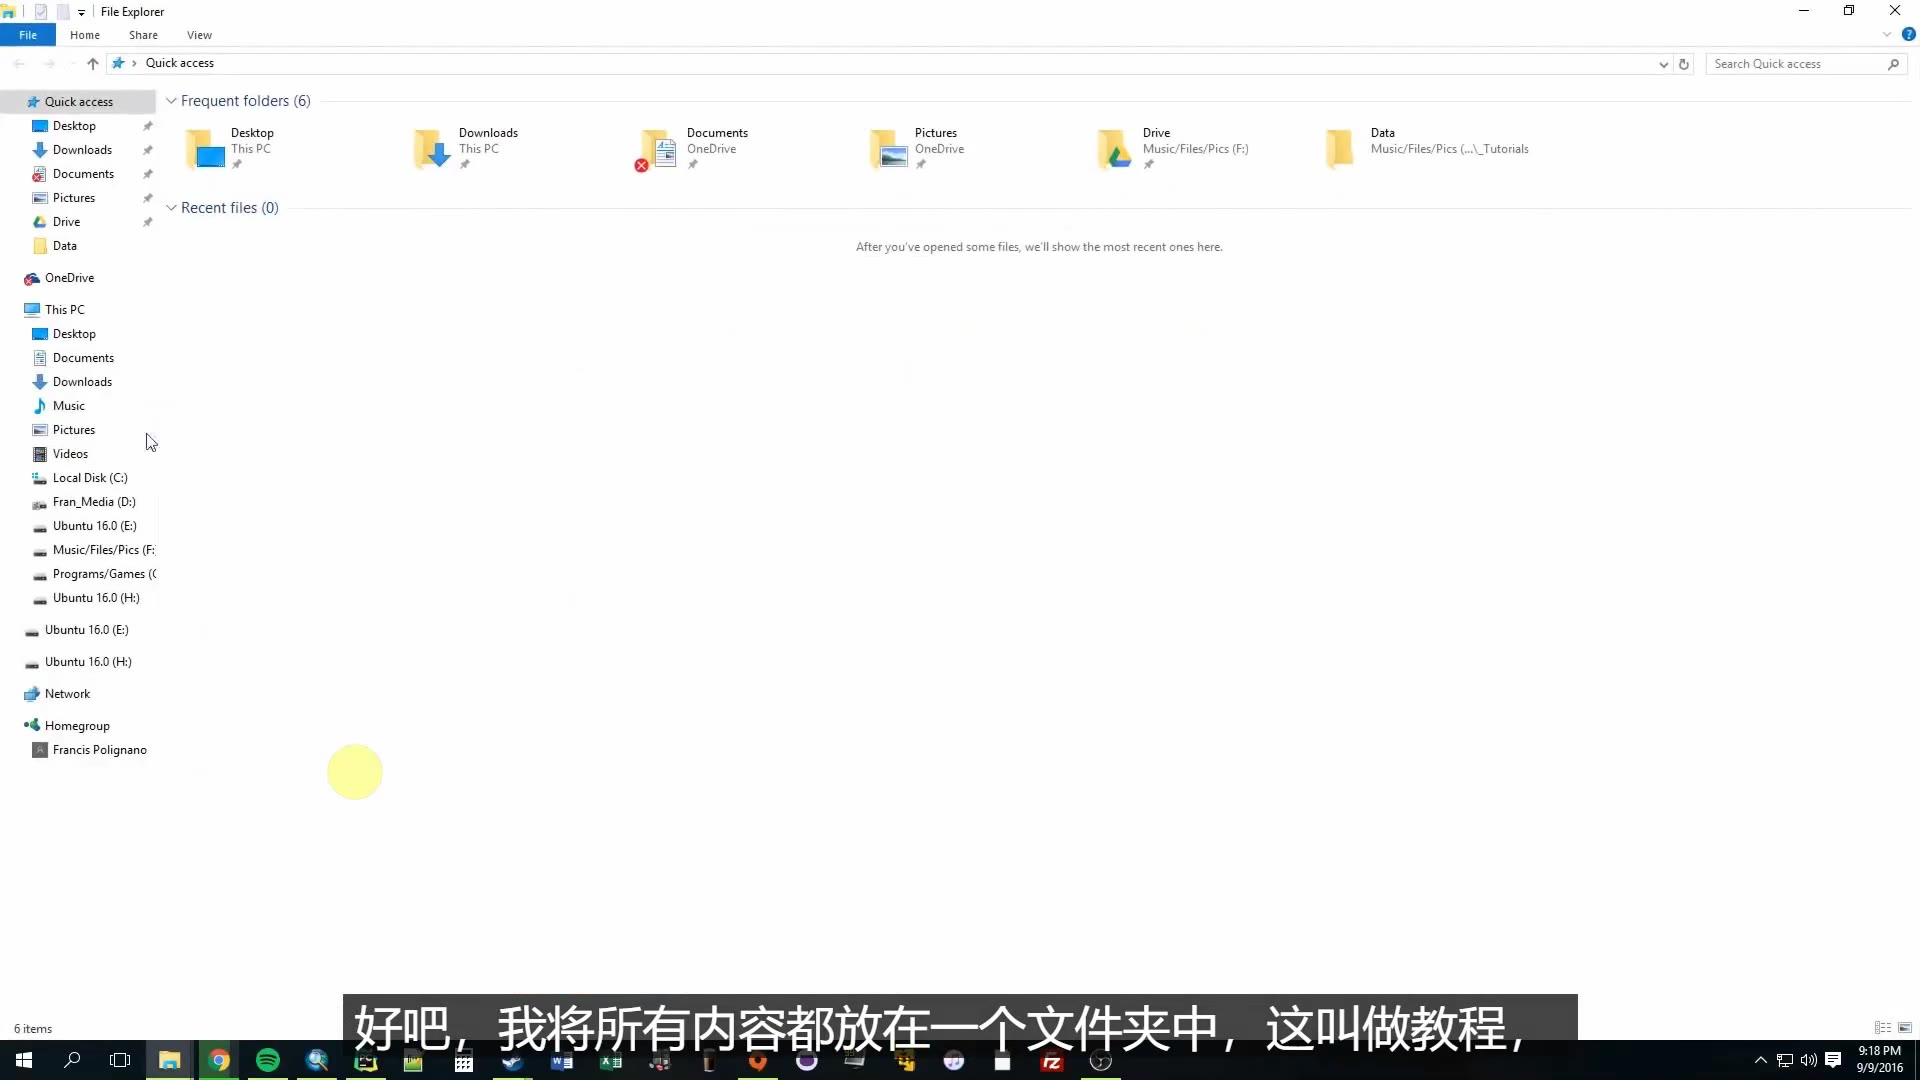Open File Explorer help icon
Screen dimensions: 1920x1080
[x=1908, y=34]
